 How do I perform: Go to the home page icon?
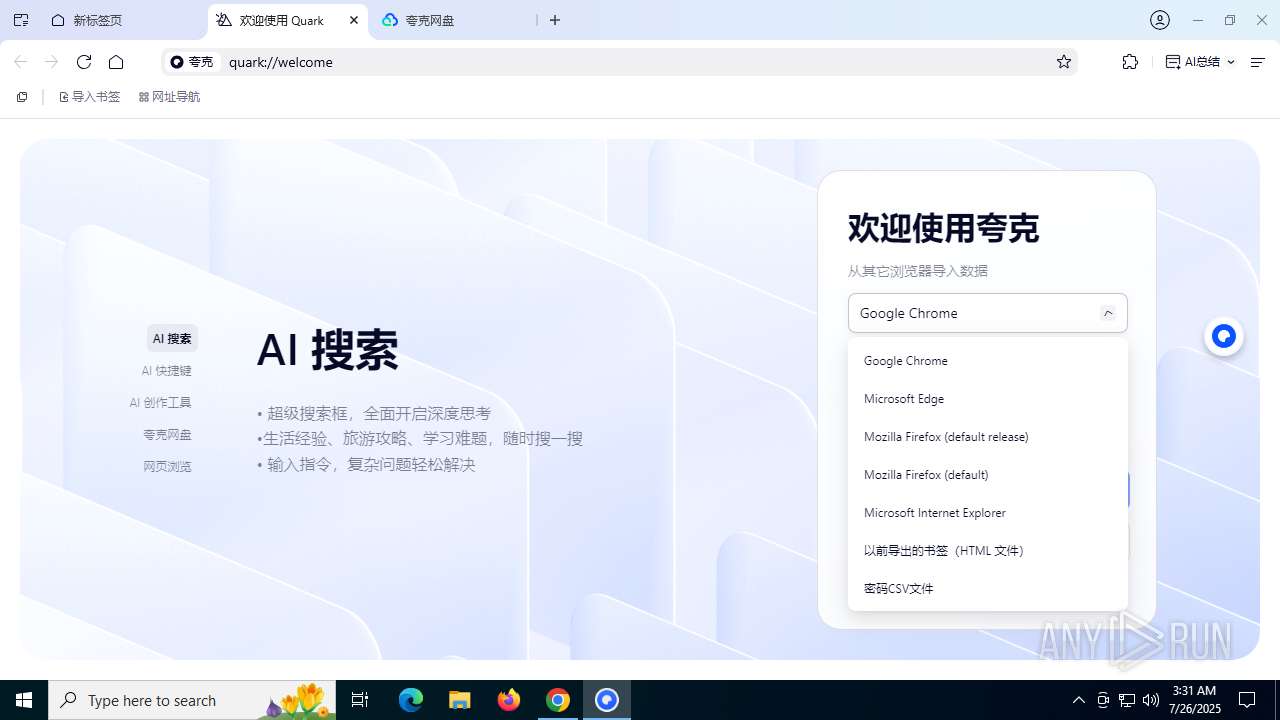coord(116,62)
